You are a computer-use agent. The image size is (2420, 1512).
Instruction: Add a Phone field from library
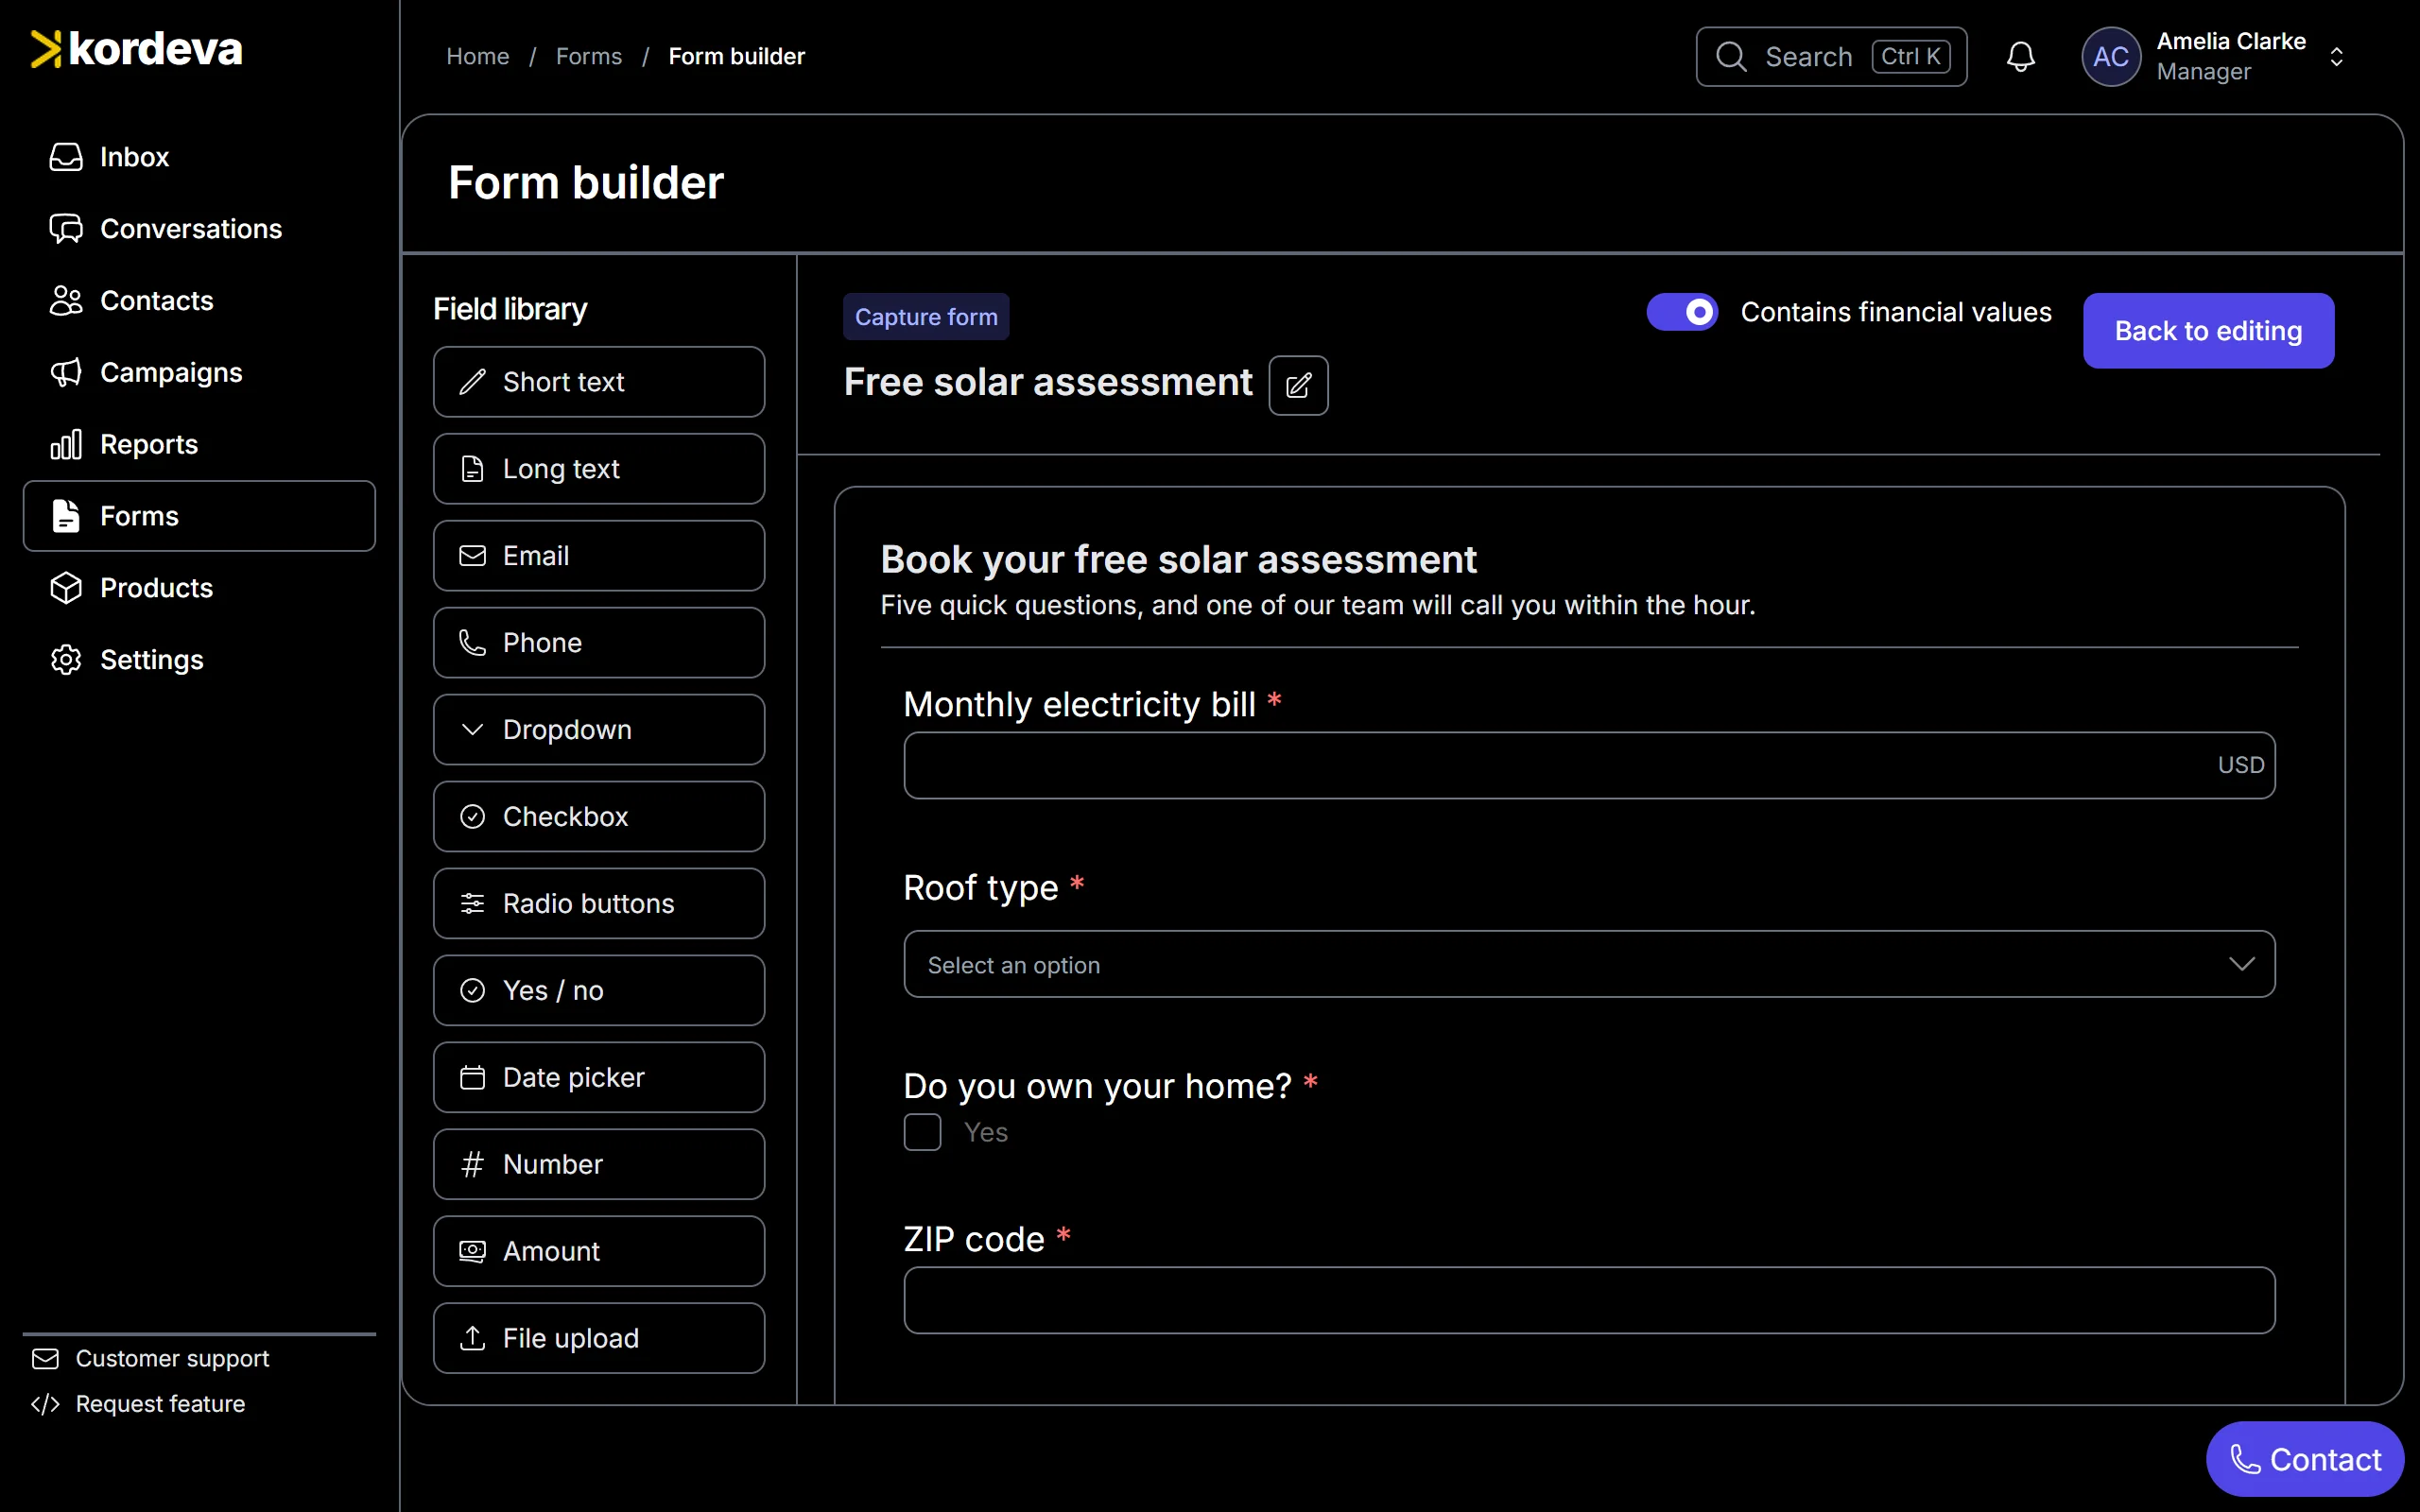pos(599,643)
